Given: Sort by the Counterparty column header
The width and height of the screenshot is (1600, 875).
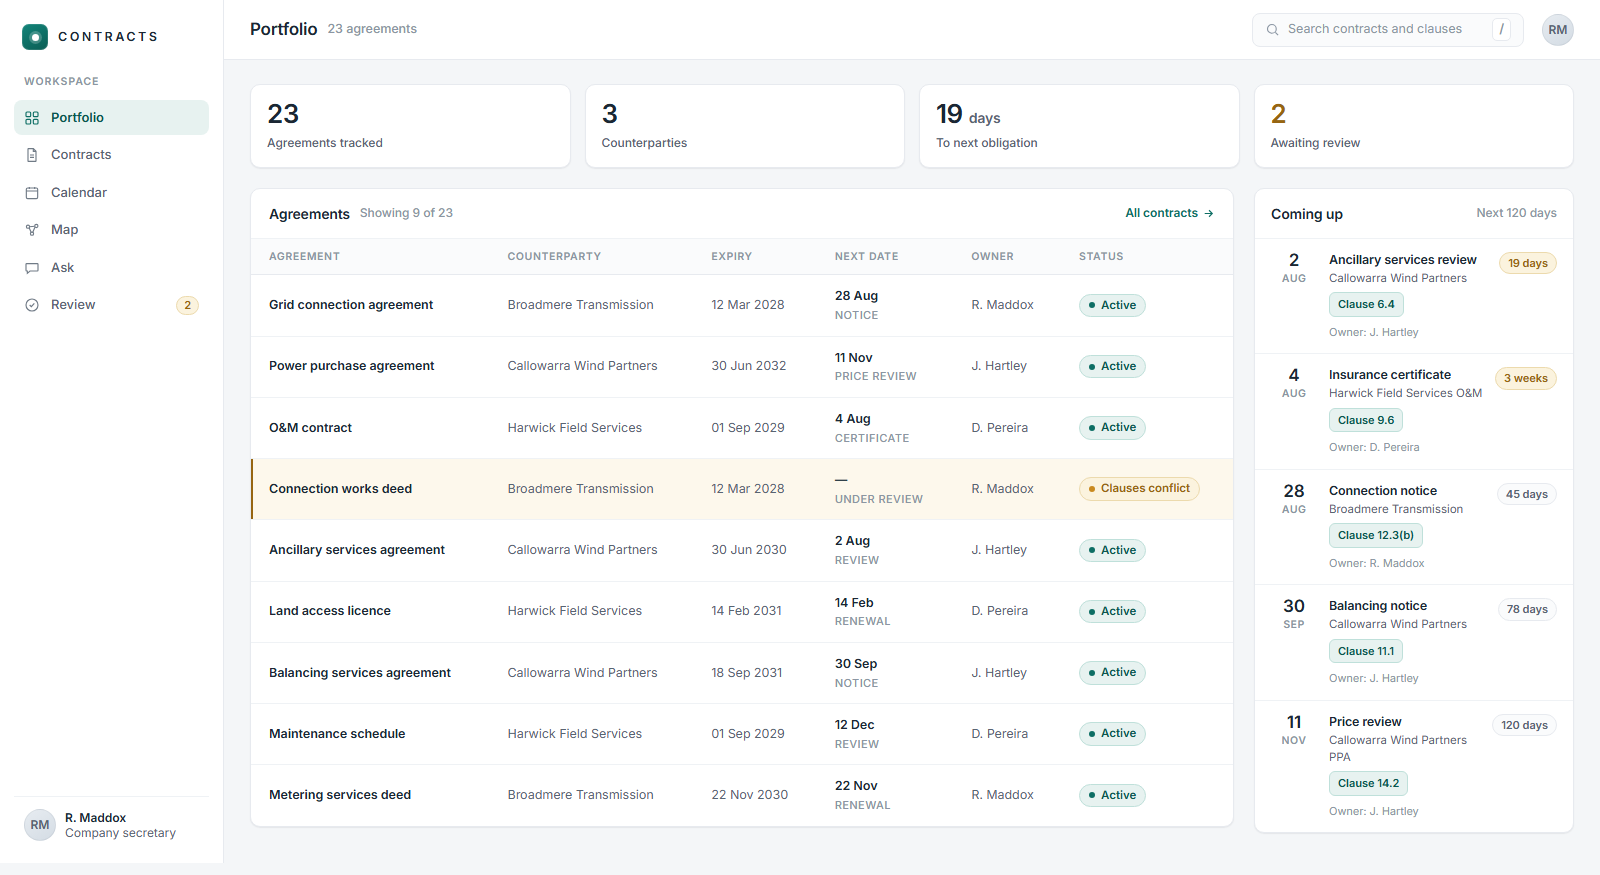Looking at the screenshot, I should [554, 257].
